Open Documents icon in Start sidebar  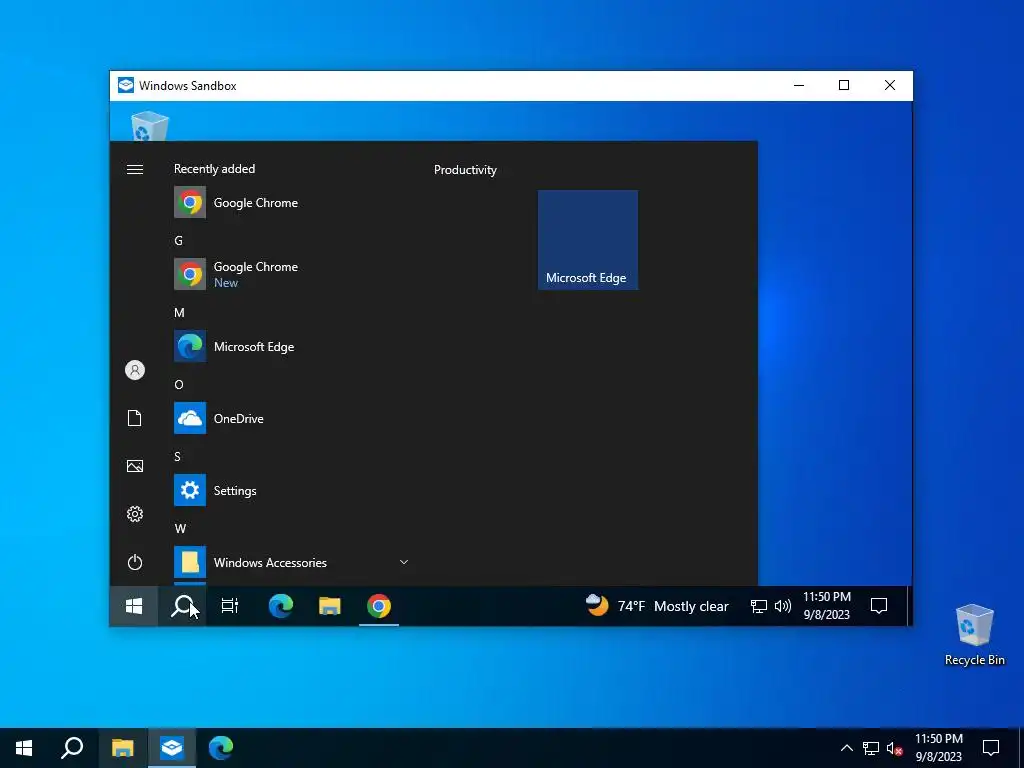pyautogui.click(x=135, y=419)
